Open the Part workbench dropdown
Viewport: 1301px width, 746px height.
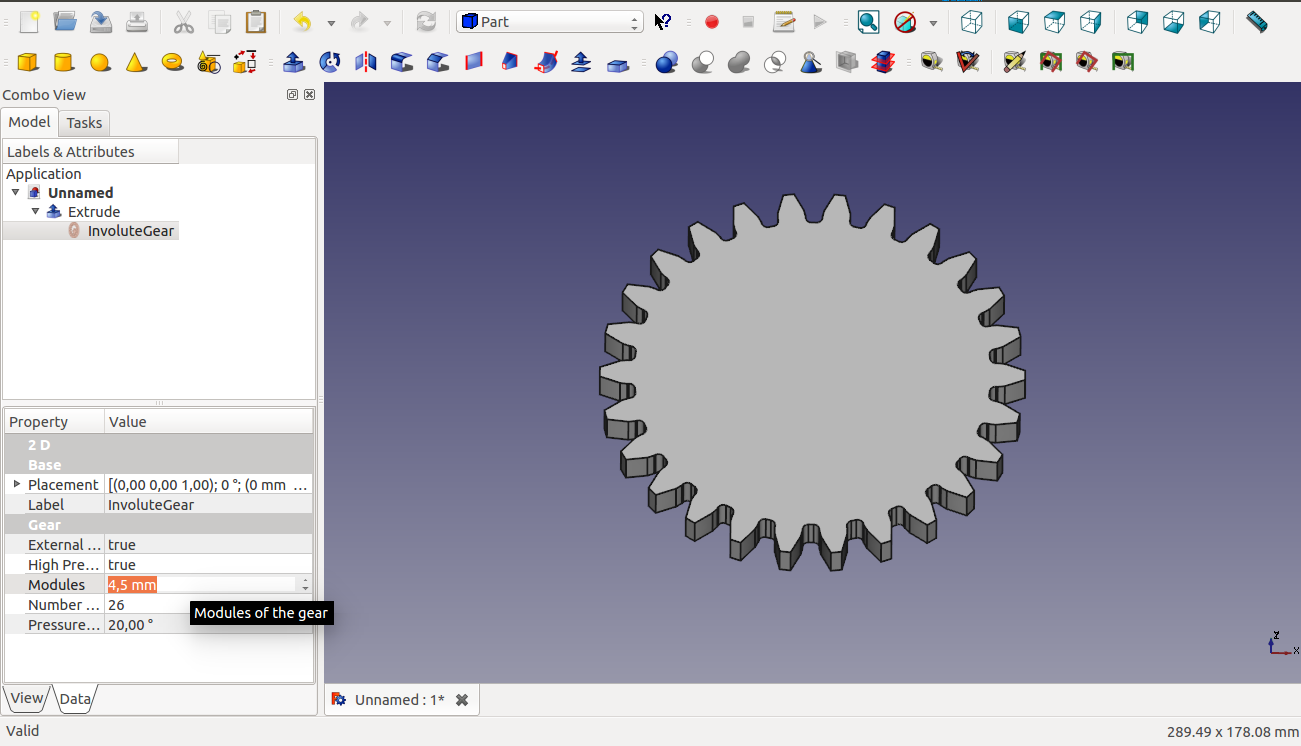pyautogui.click(x=549, y=22)
